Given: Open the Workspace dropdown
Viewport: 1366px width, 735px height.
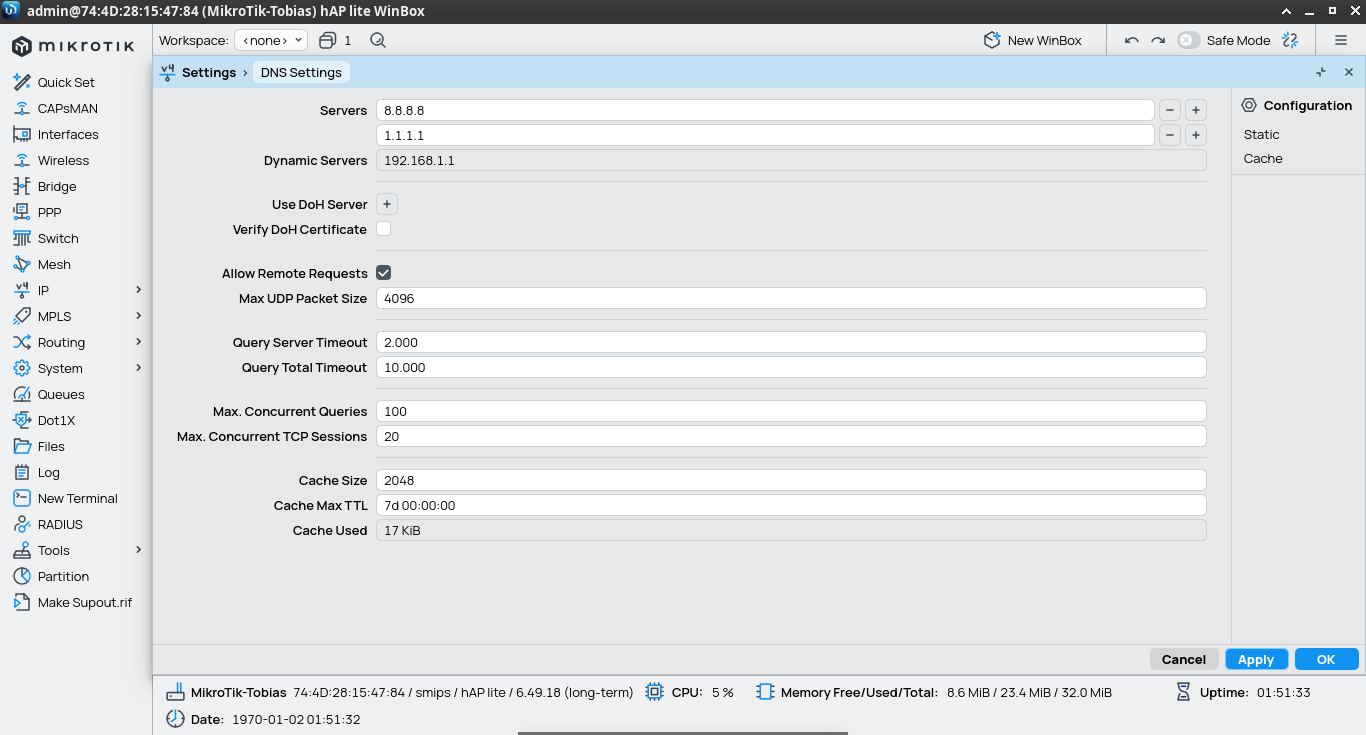Looking at the screenshot, I should pos(271,41).
